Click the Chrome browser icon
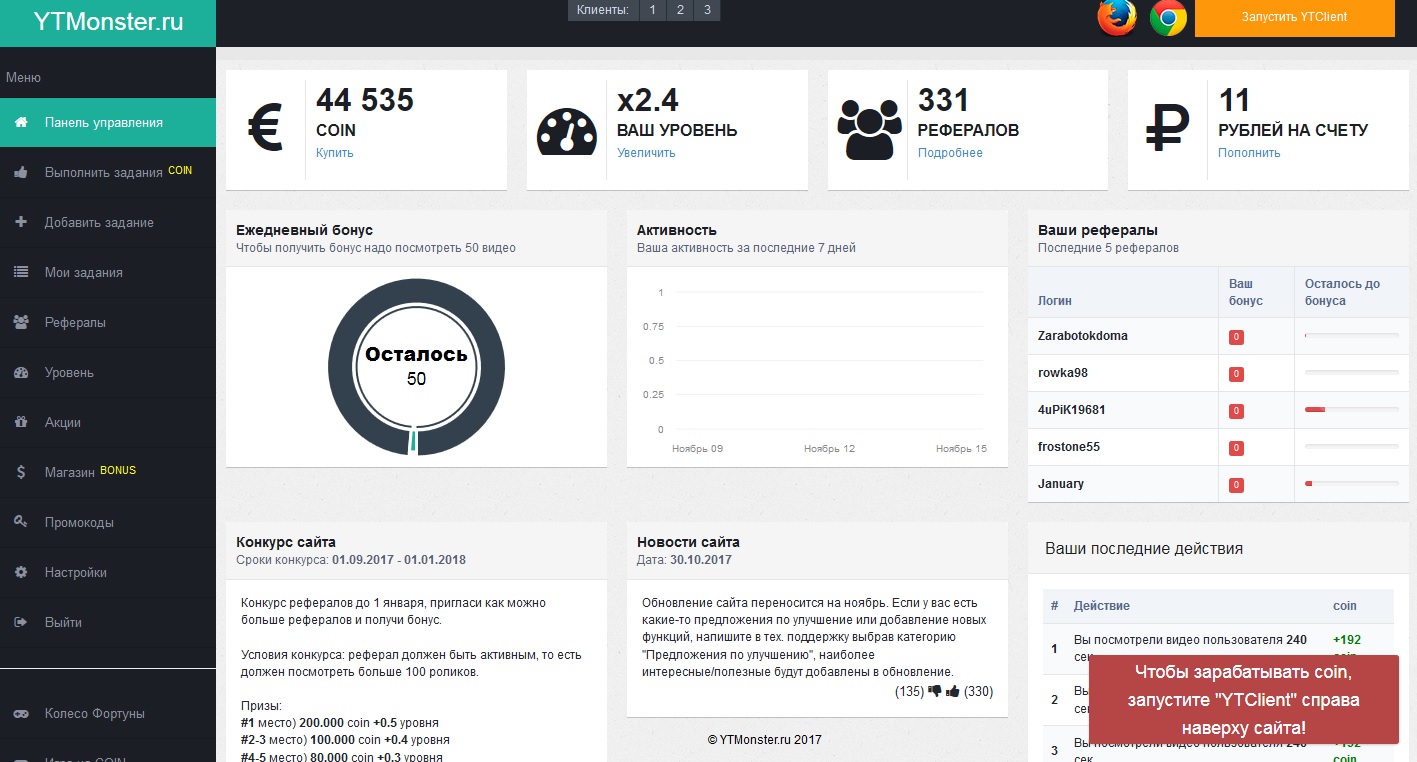The height and width of the screenshot is (762, 1417). [1168, 18]
